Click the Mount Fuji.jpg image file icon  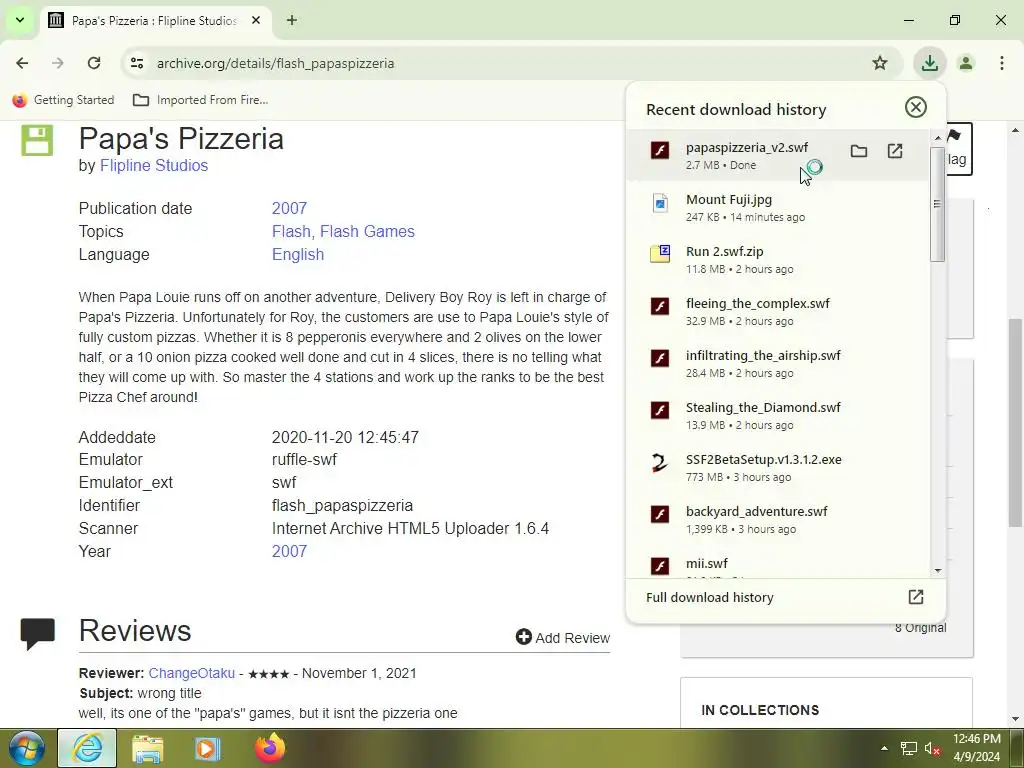pyautogui.click(x=660, y=203)
